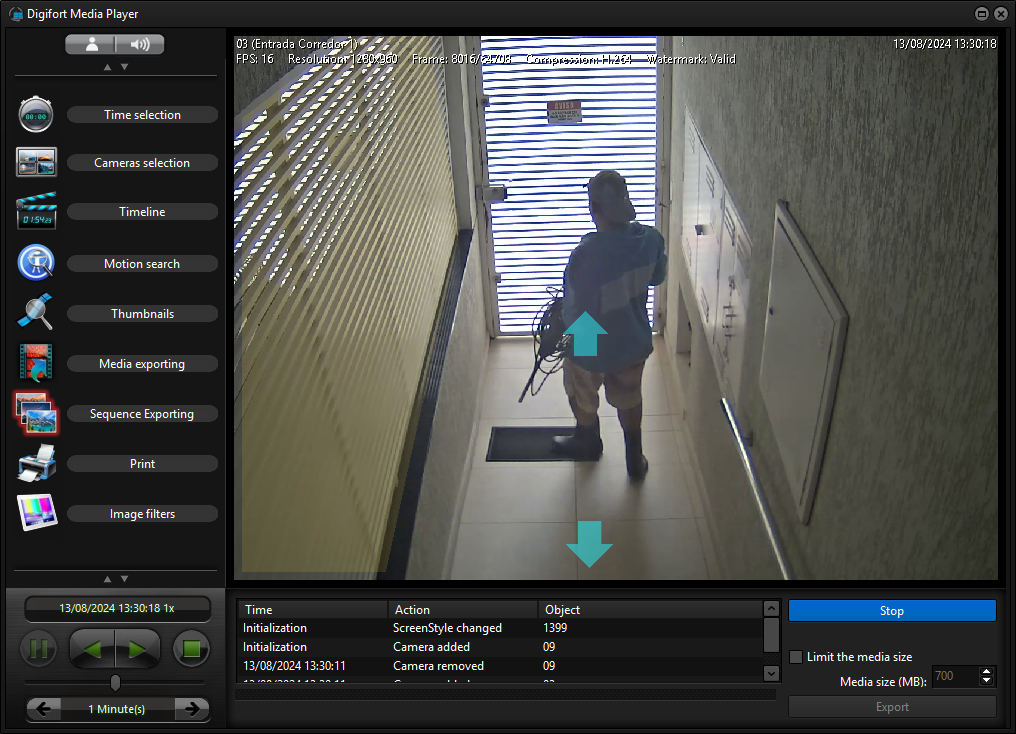The width and height of the screenshot is (1016, 734).
Task: Click the Media size (MB) input field
Action: pyautogui.click(x=955, y=676)
